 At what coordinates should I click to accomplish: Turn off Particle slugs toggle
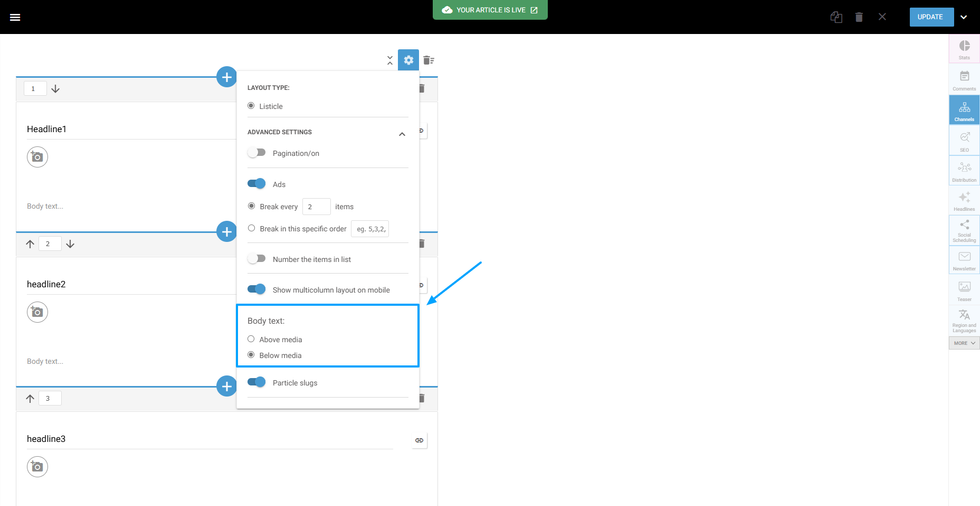coord(257,382)
